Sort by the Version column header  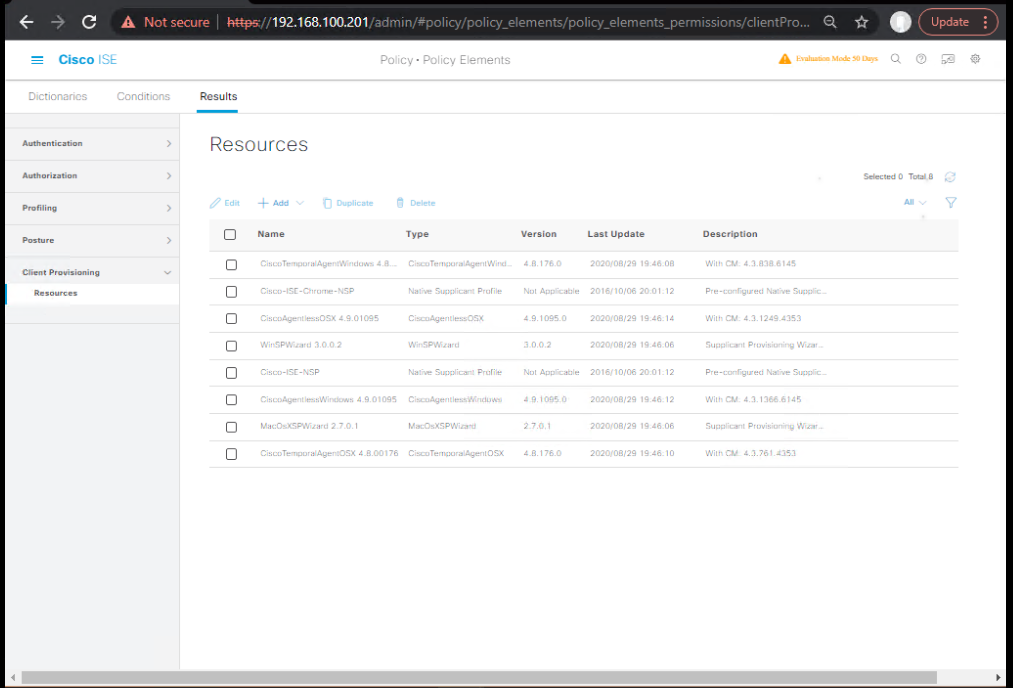click(539, 234)
